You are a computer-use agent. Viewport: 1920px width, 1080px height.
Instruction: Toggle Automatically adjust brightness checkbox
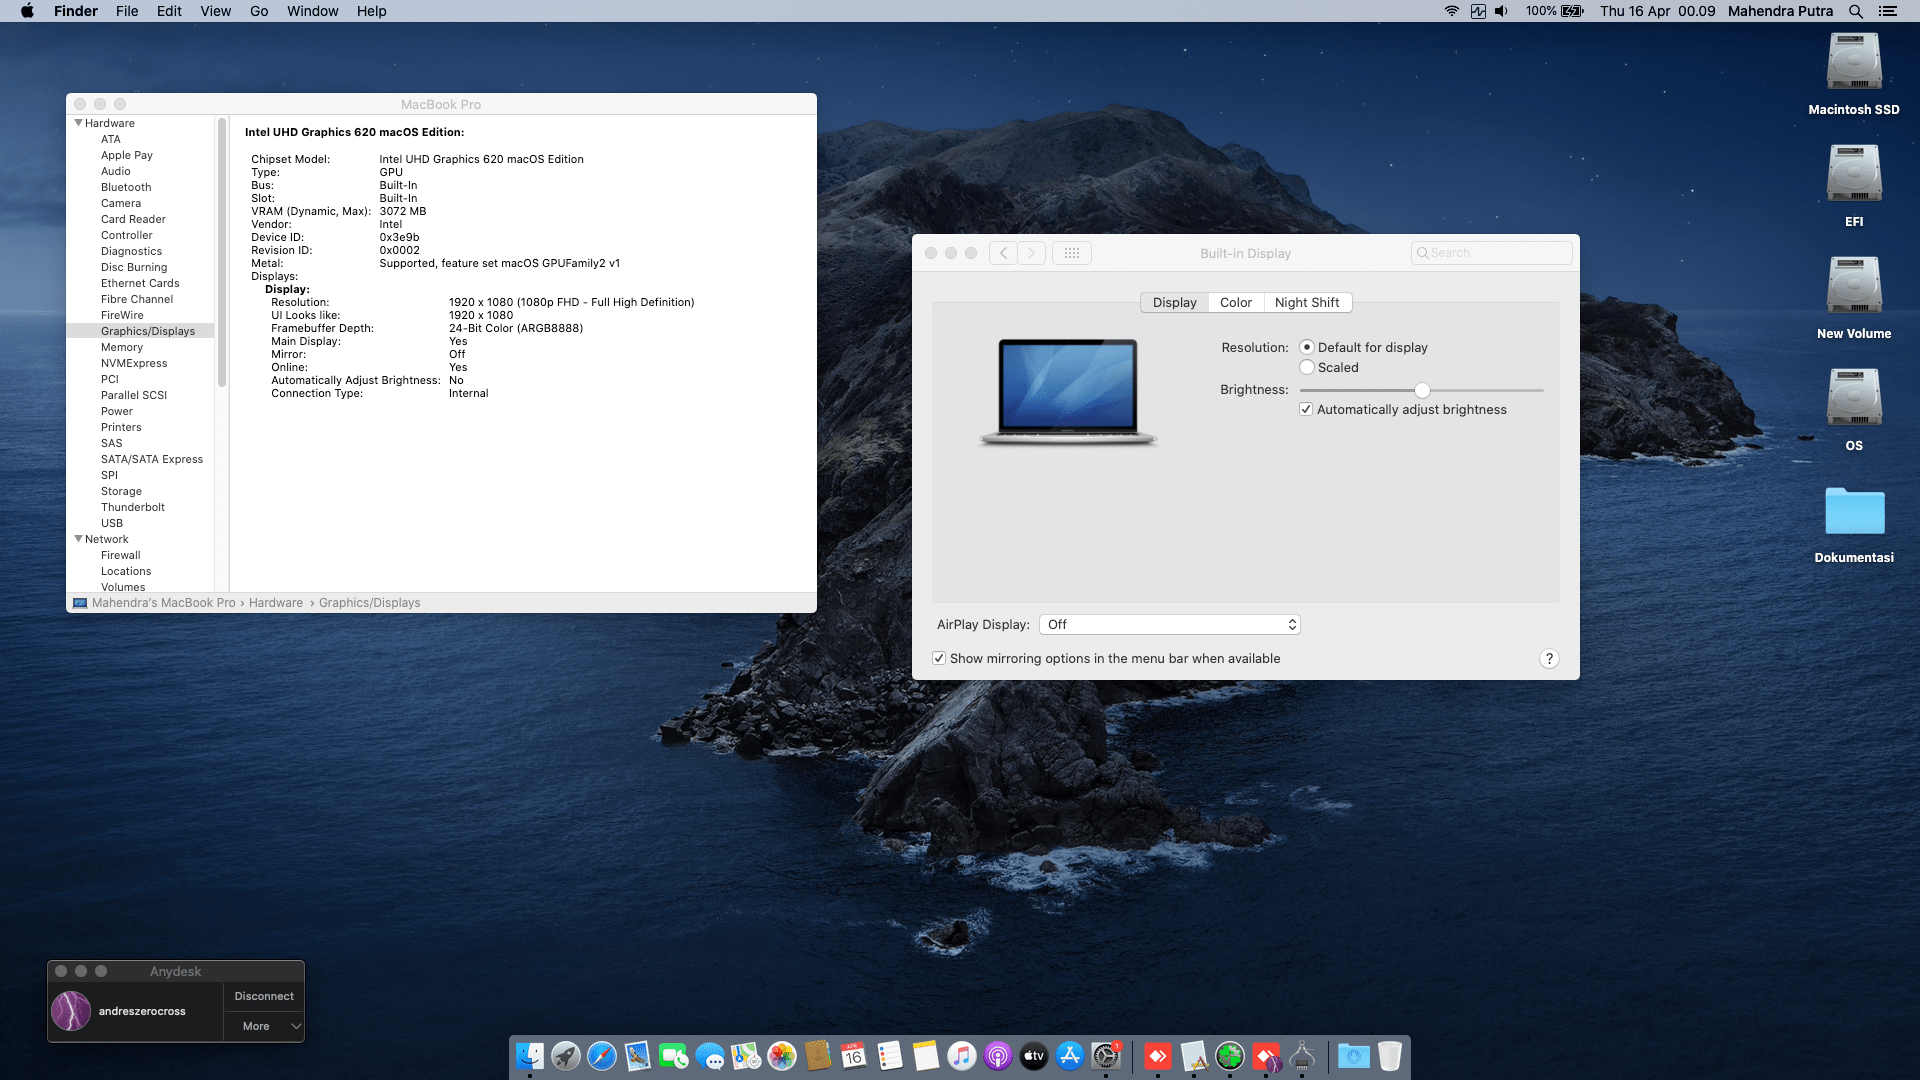(x=1306, y=409)
